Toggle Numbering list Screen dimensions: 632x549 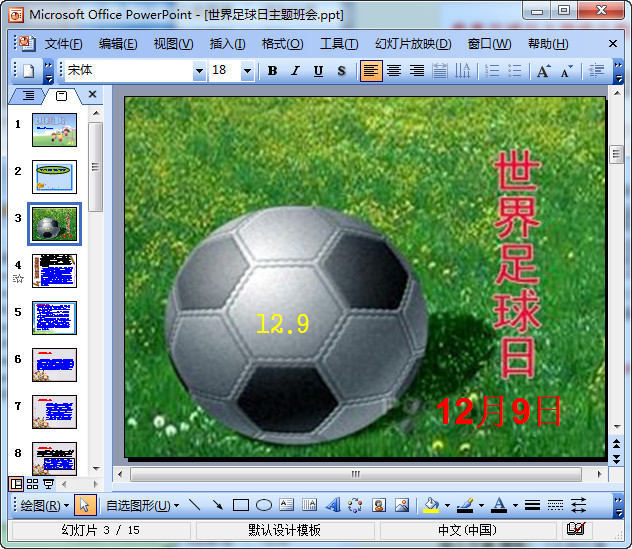tap(492, 71)
